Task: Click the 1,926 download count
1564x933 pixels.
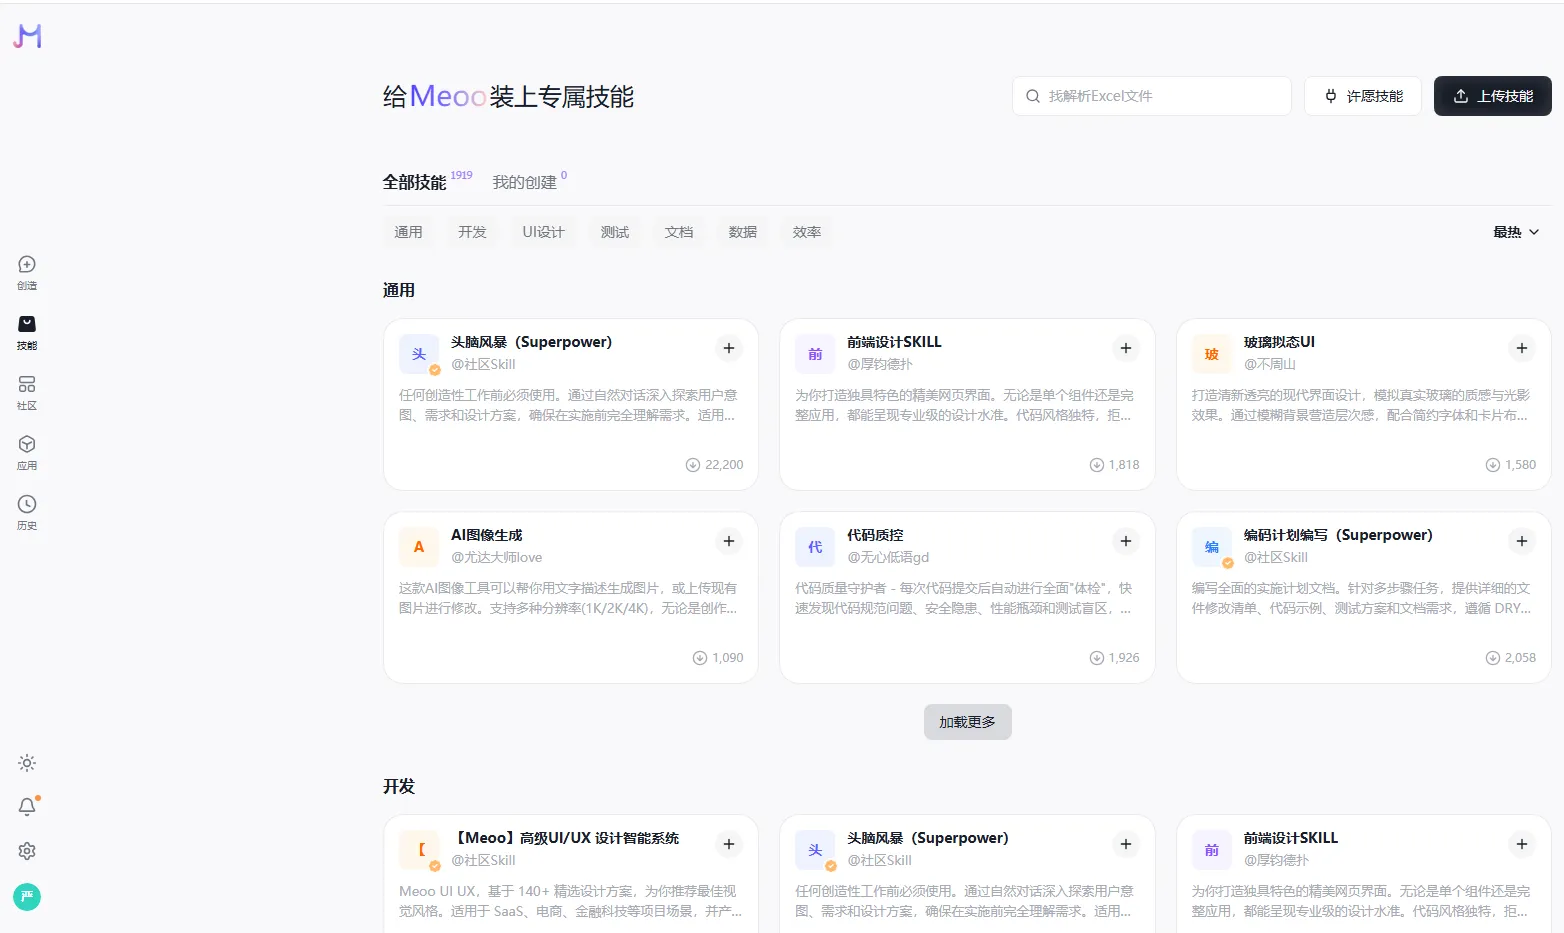Action: (x=1124, y=658)
